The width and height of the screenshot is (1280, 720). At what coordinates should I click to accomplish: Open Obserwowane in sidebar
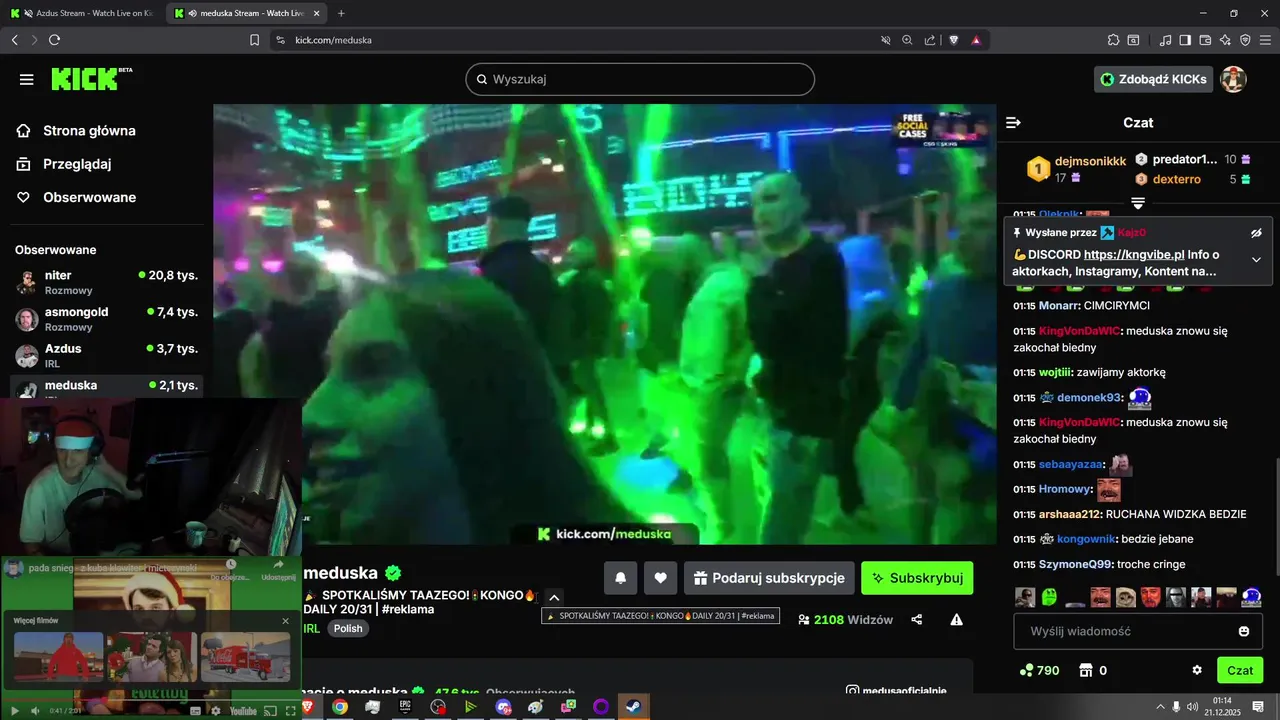89,197
